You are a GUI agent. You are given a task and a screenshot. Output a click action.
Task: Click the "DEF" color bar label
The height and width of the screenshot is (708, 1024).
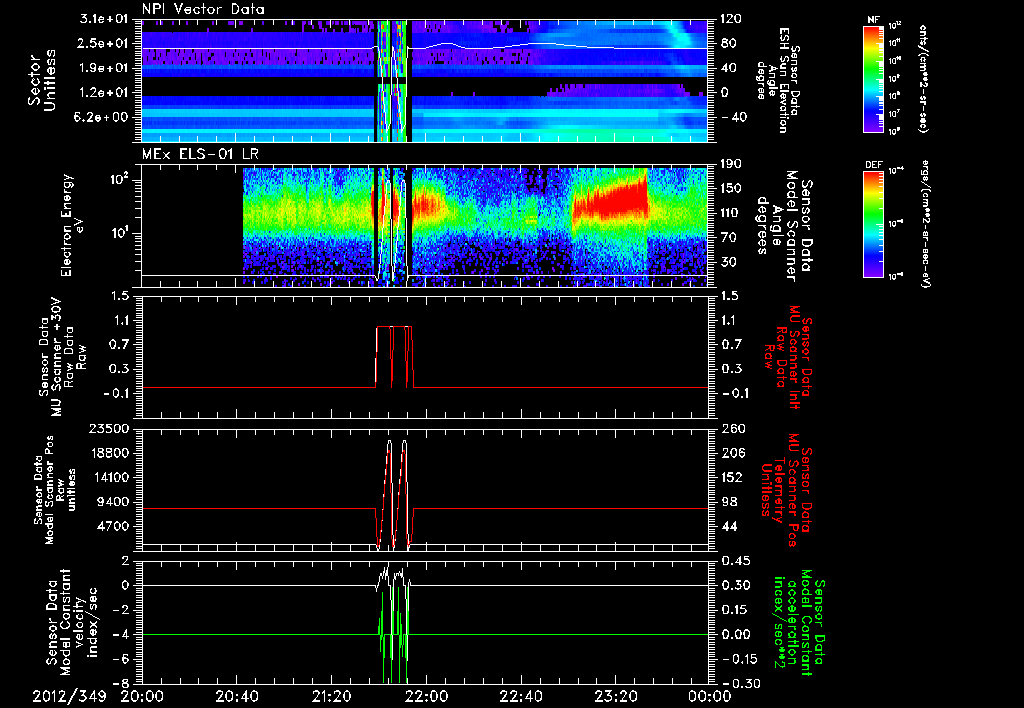[x=873, y=165]
